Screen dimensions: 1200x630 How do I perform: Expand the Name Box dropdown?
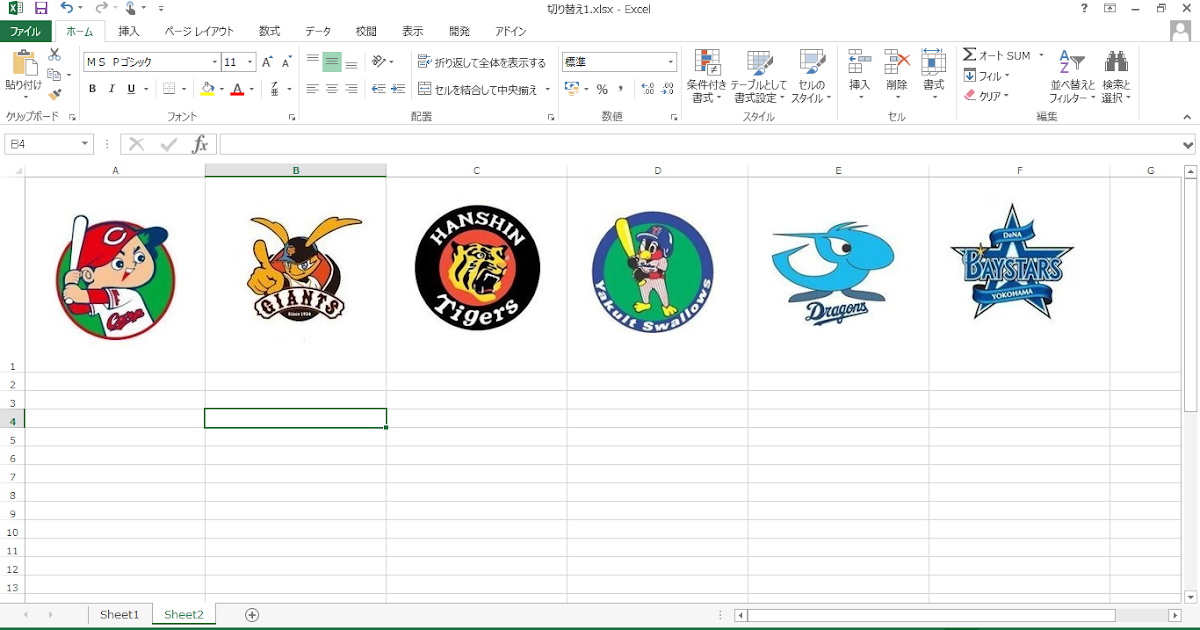(85, 144)
